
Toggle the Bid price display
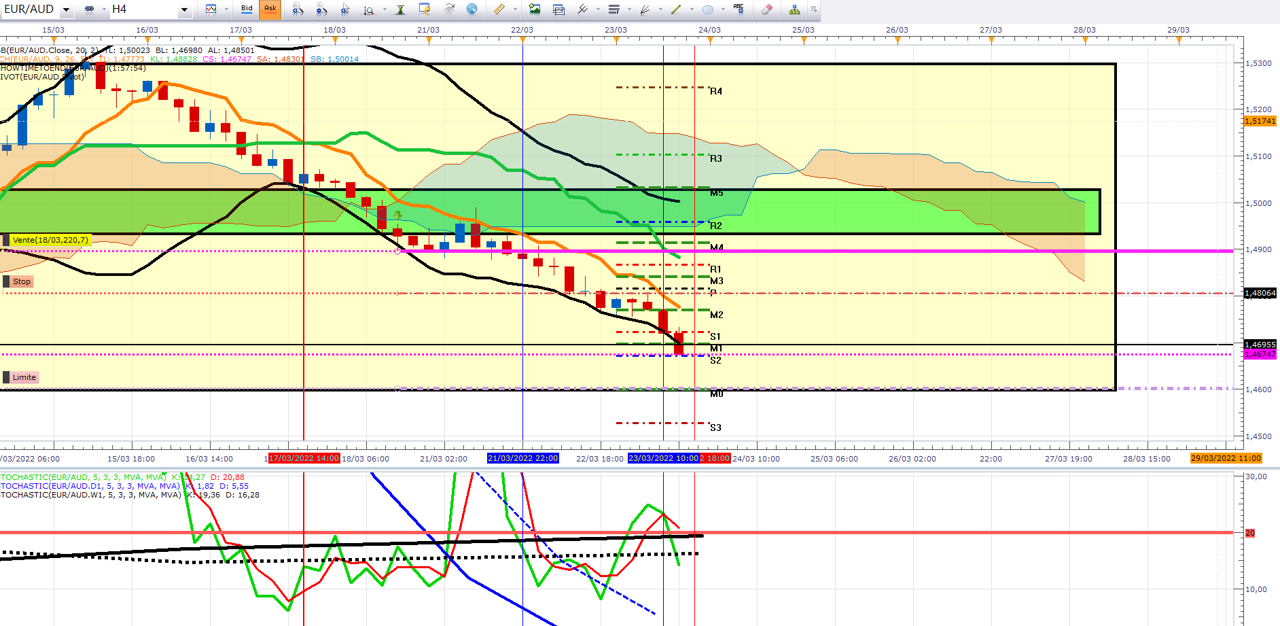click(247, 9)
